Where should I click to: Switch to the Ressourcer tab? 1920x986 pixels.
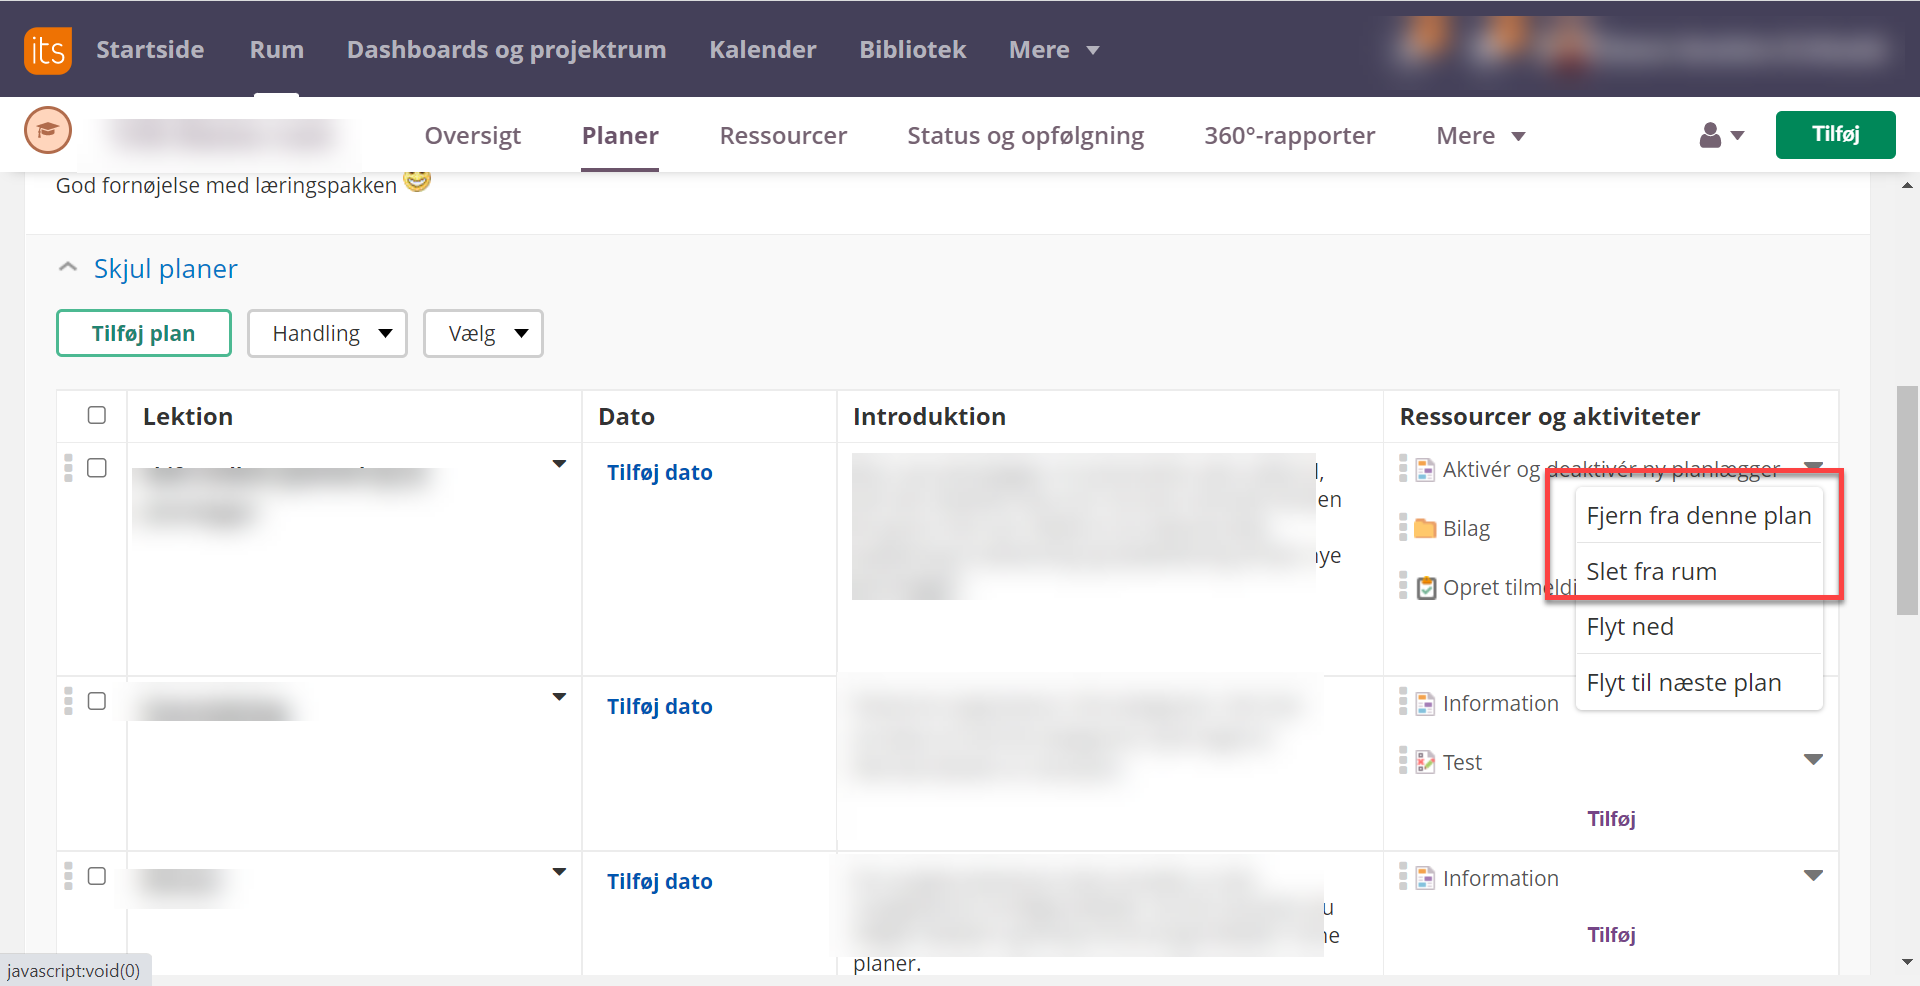point(782,135)
